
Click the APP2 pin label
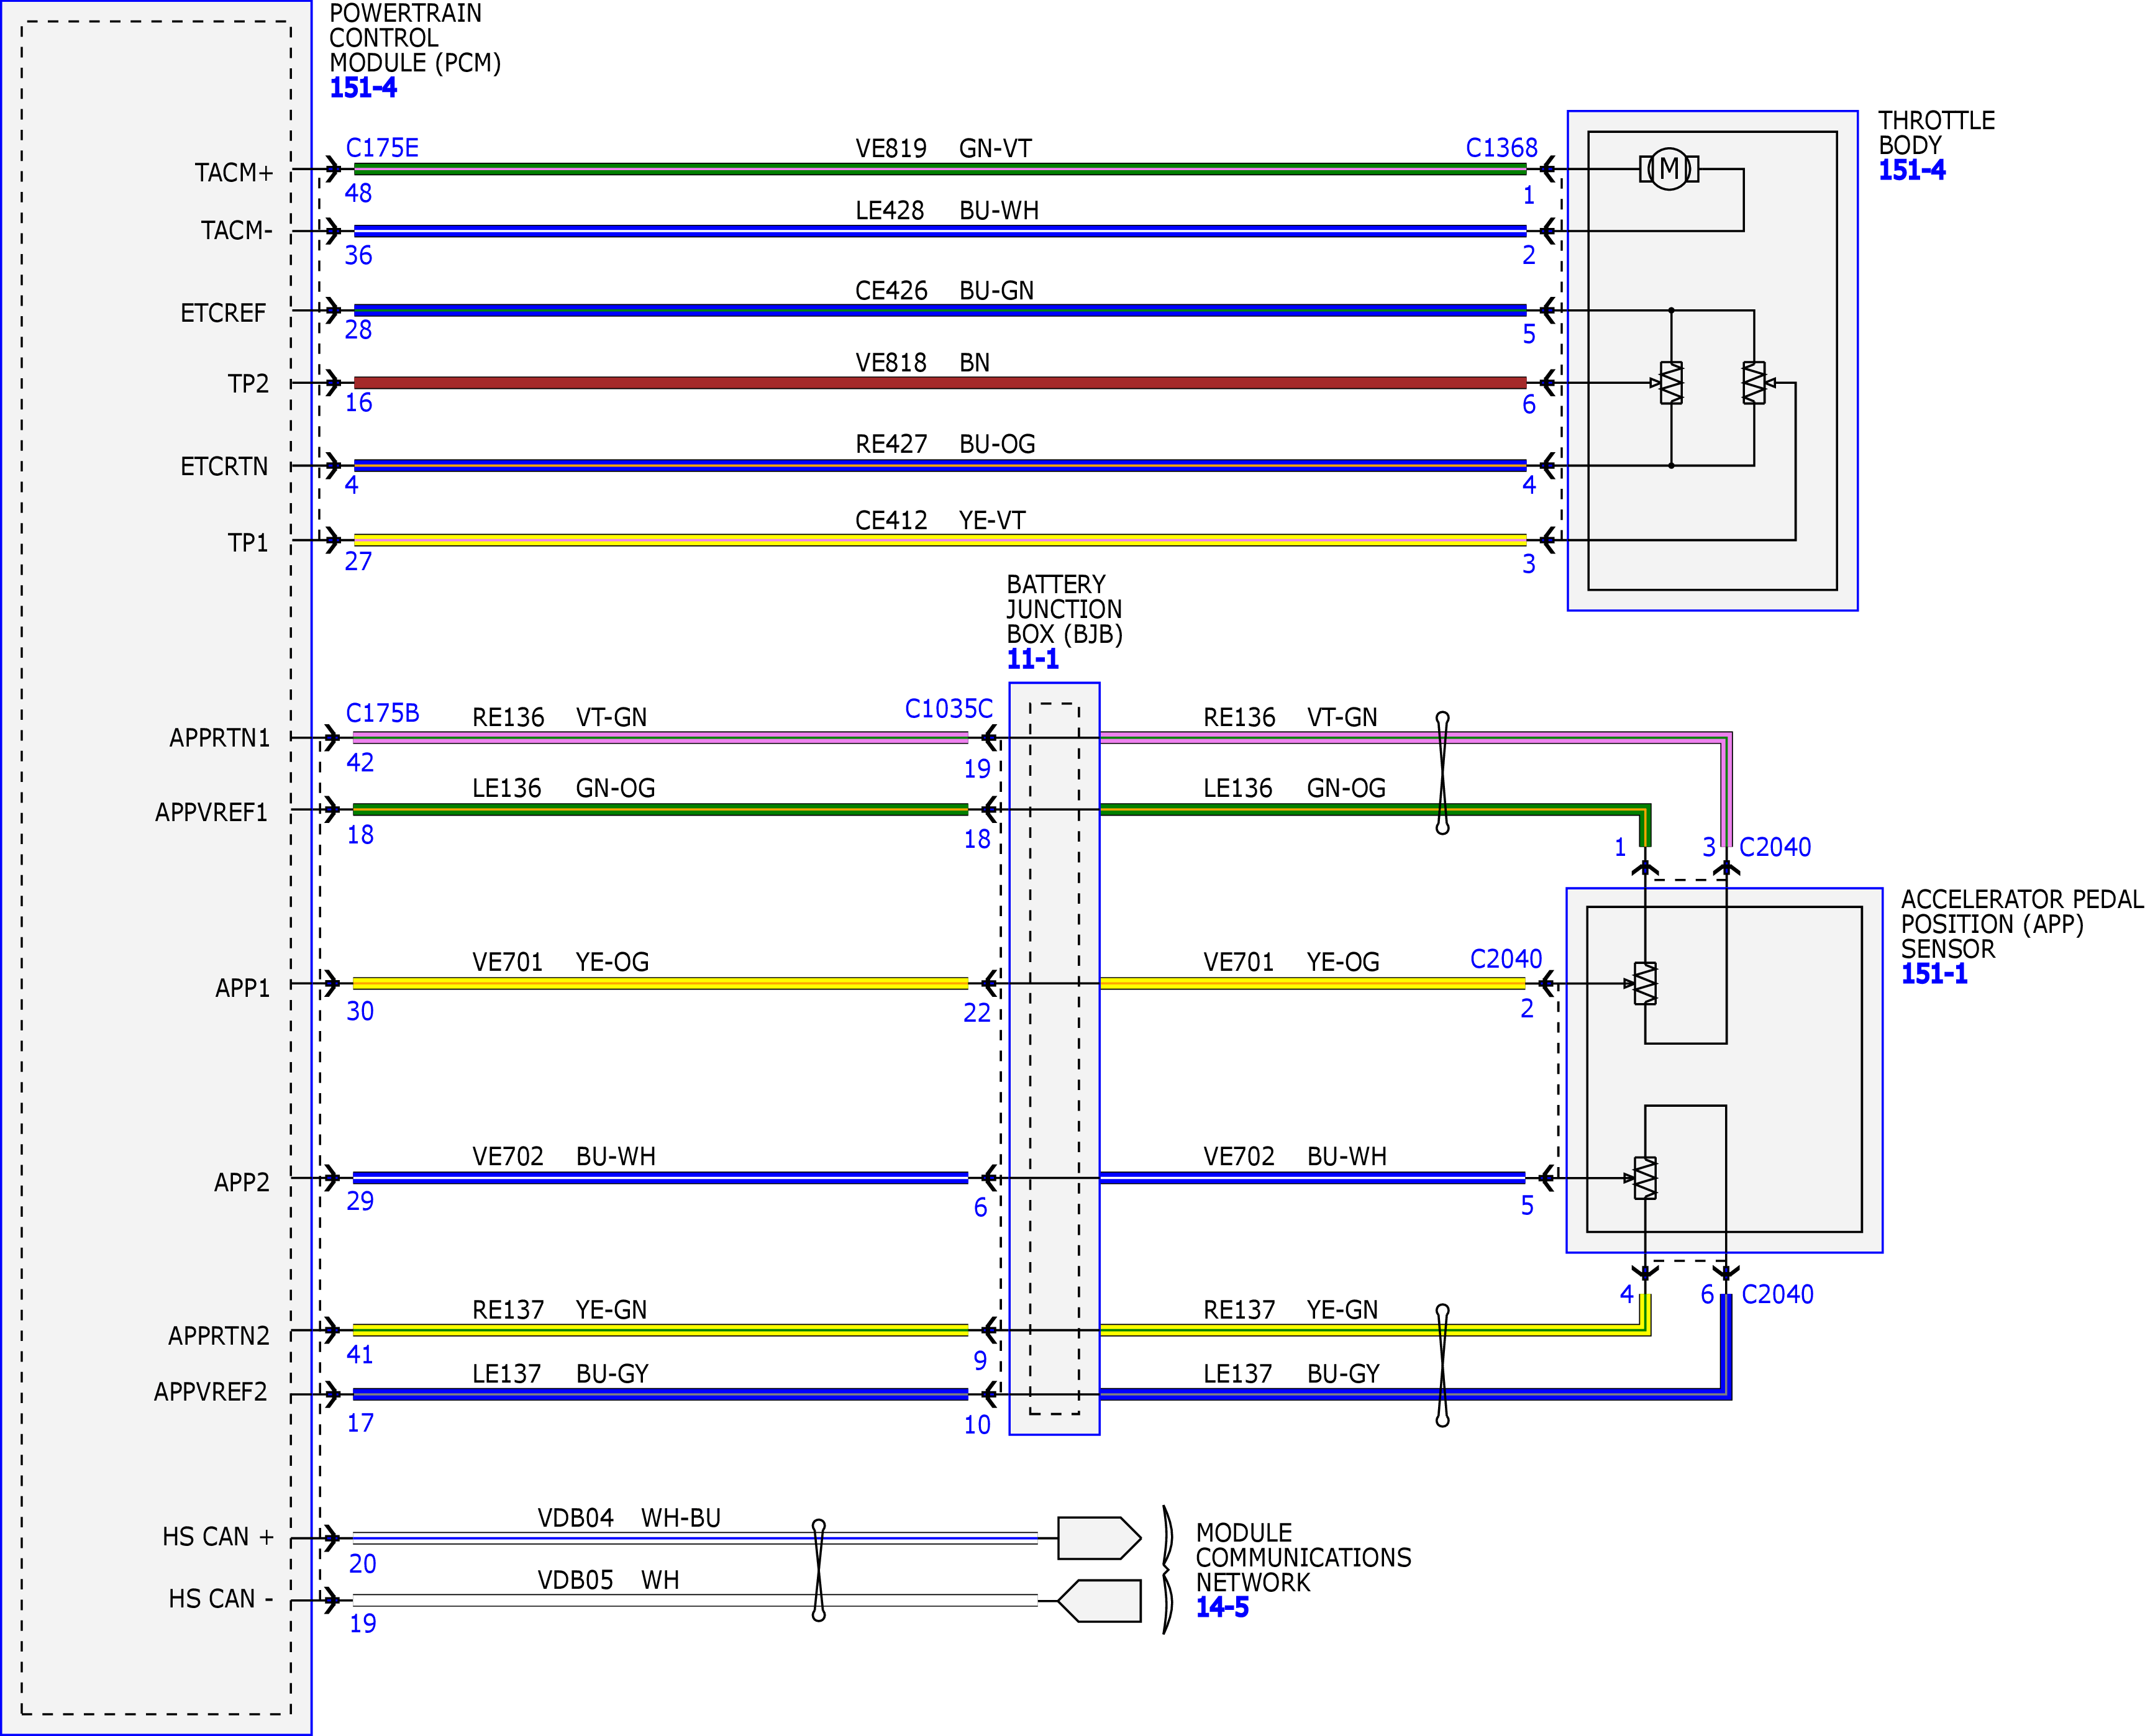(x=241, y=1182)
